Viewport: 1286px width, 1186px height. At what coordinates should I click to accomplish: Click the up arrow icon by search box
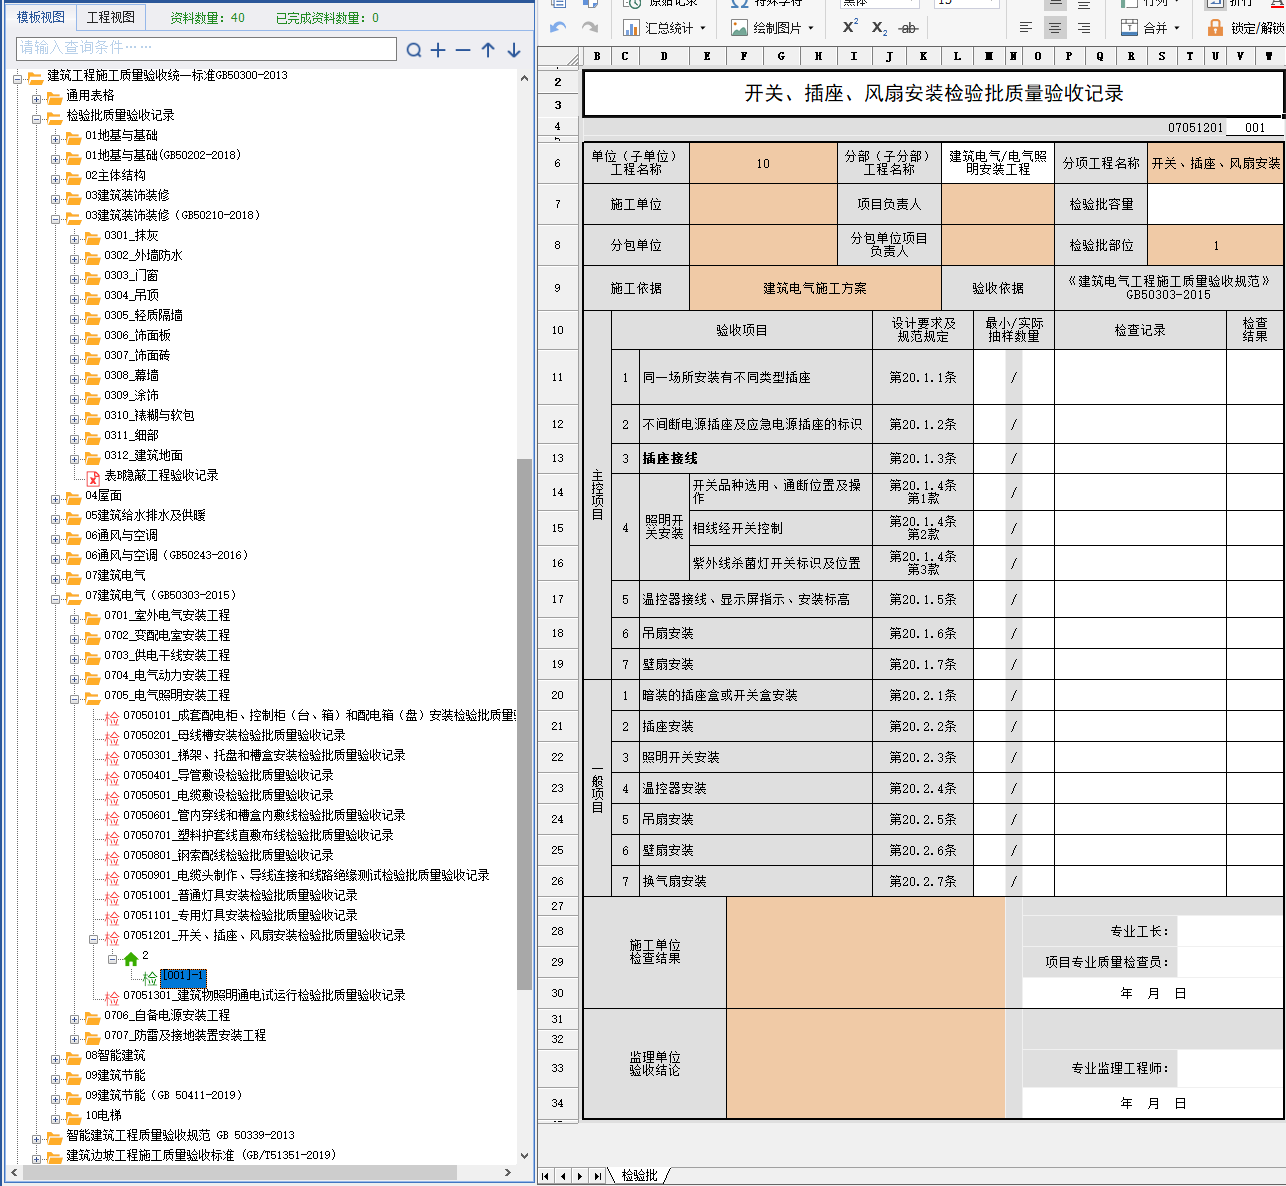tap(488, 49)
